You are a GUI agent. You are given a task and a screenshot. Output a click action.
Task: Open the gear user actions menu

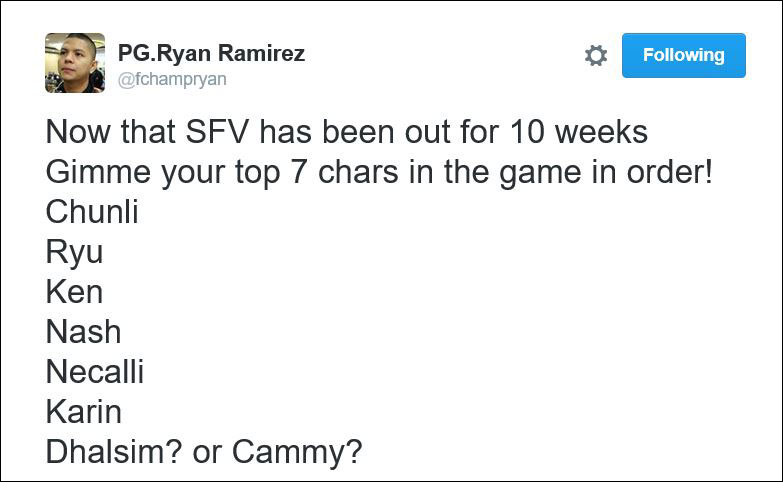pos(596,56)
